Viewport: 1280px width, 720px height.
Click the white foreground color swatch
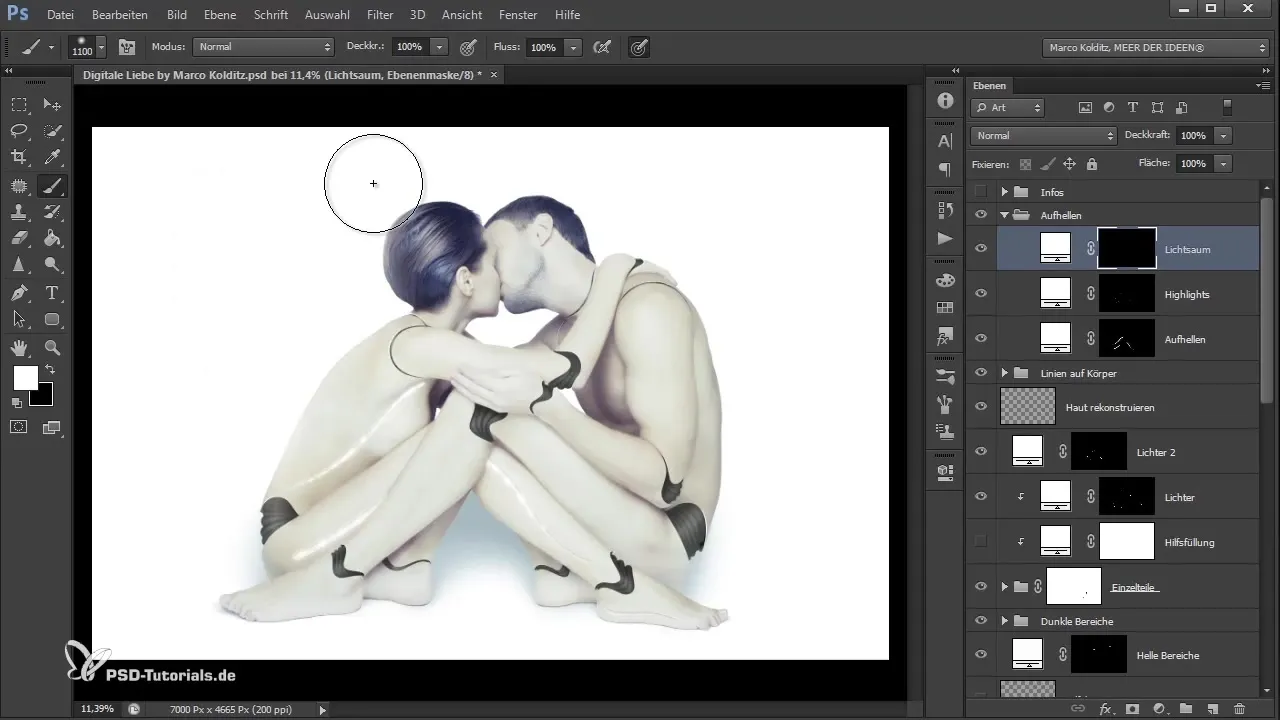[25, 377]
